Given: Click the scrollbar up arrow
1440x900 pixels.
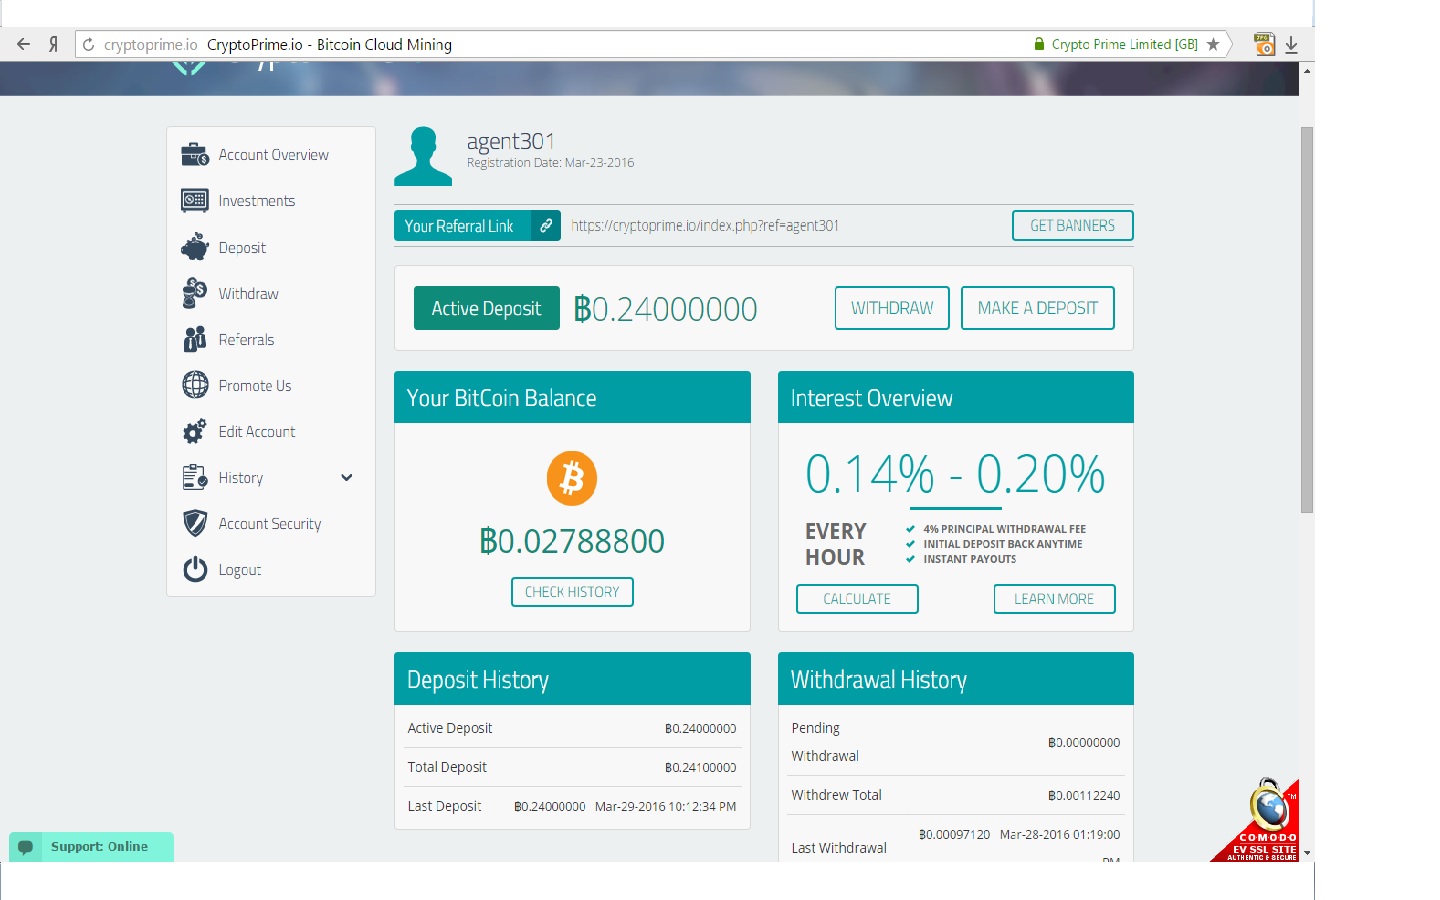Looking at the screenshot, I should pyautogui.click(x=1307, y=71).
